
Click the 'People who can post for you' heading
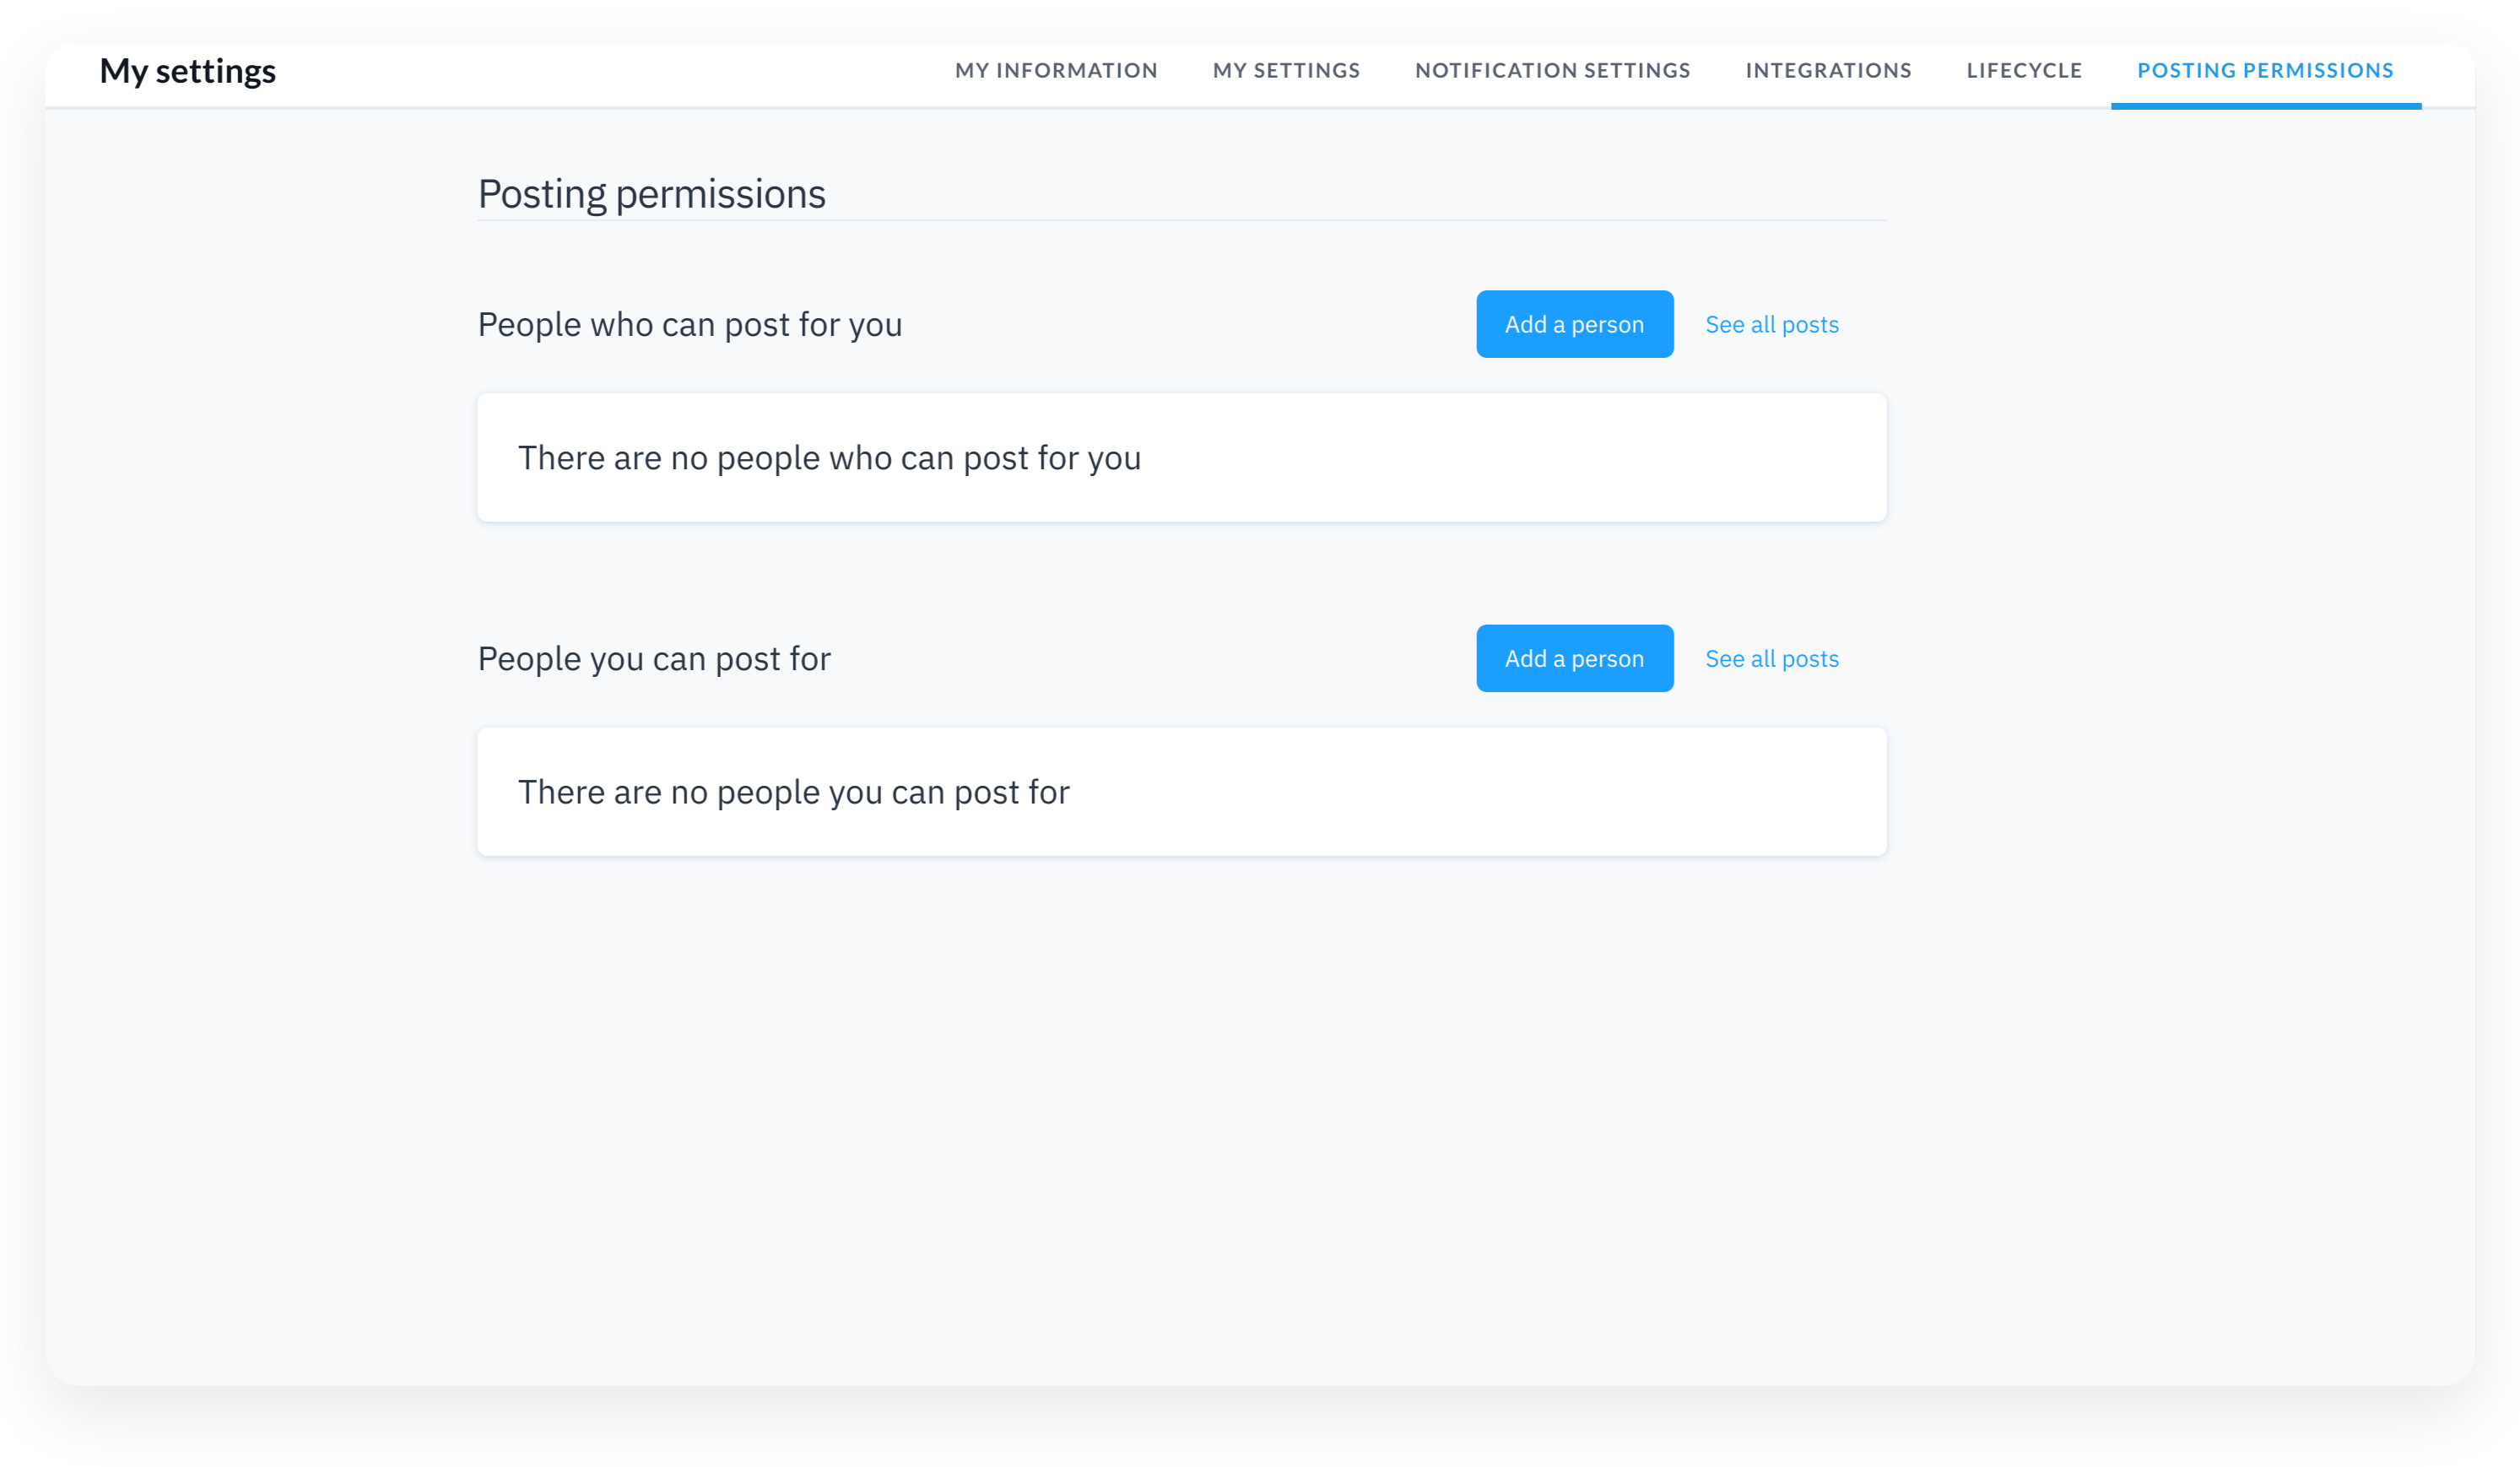(689, 324)
